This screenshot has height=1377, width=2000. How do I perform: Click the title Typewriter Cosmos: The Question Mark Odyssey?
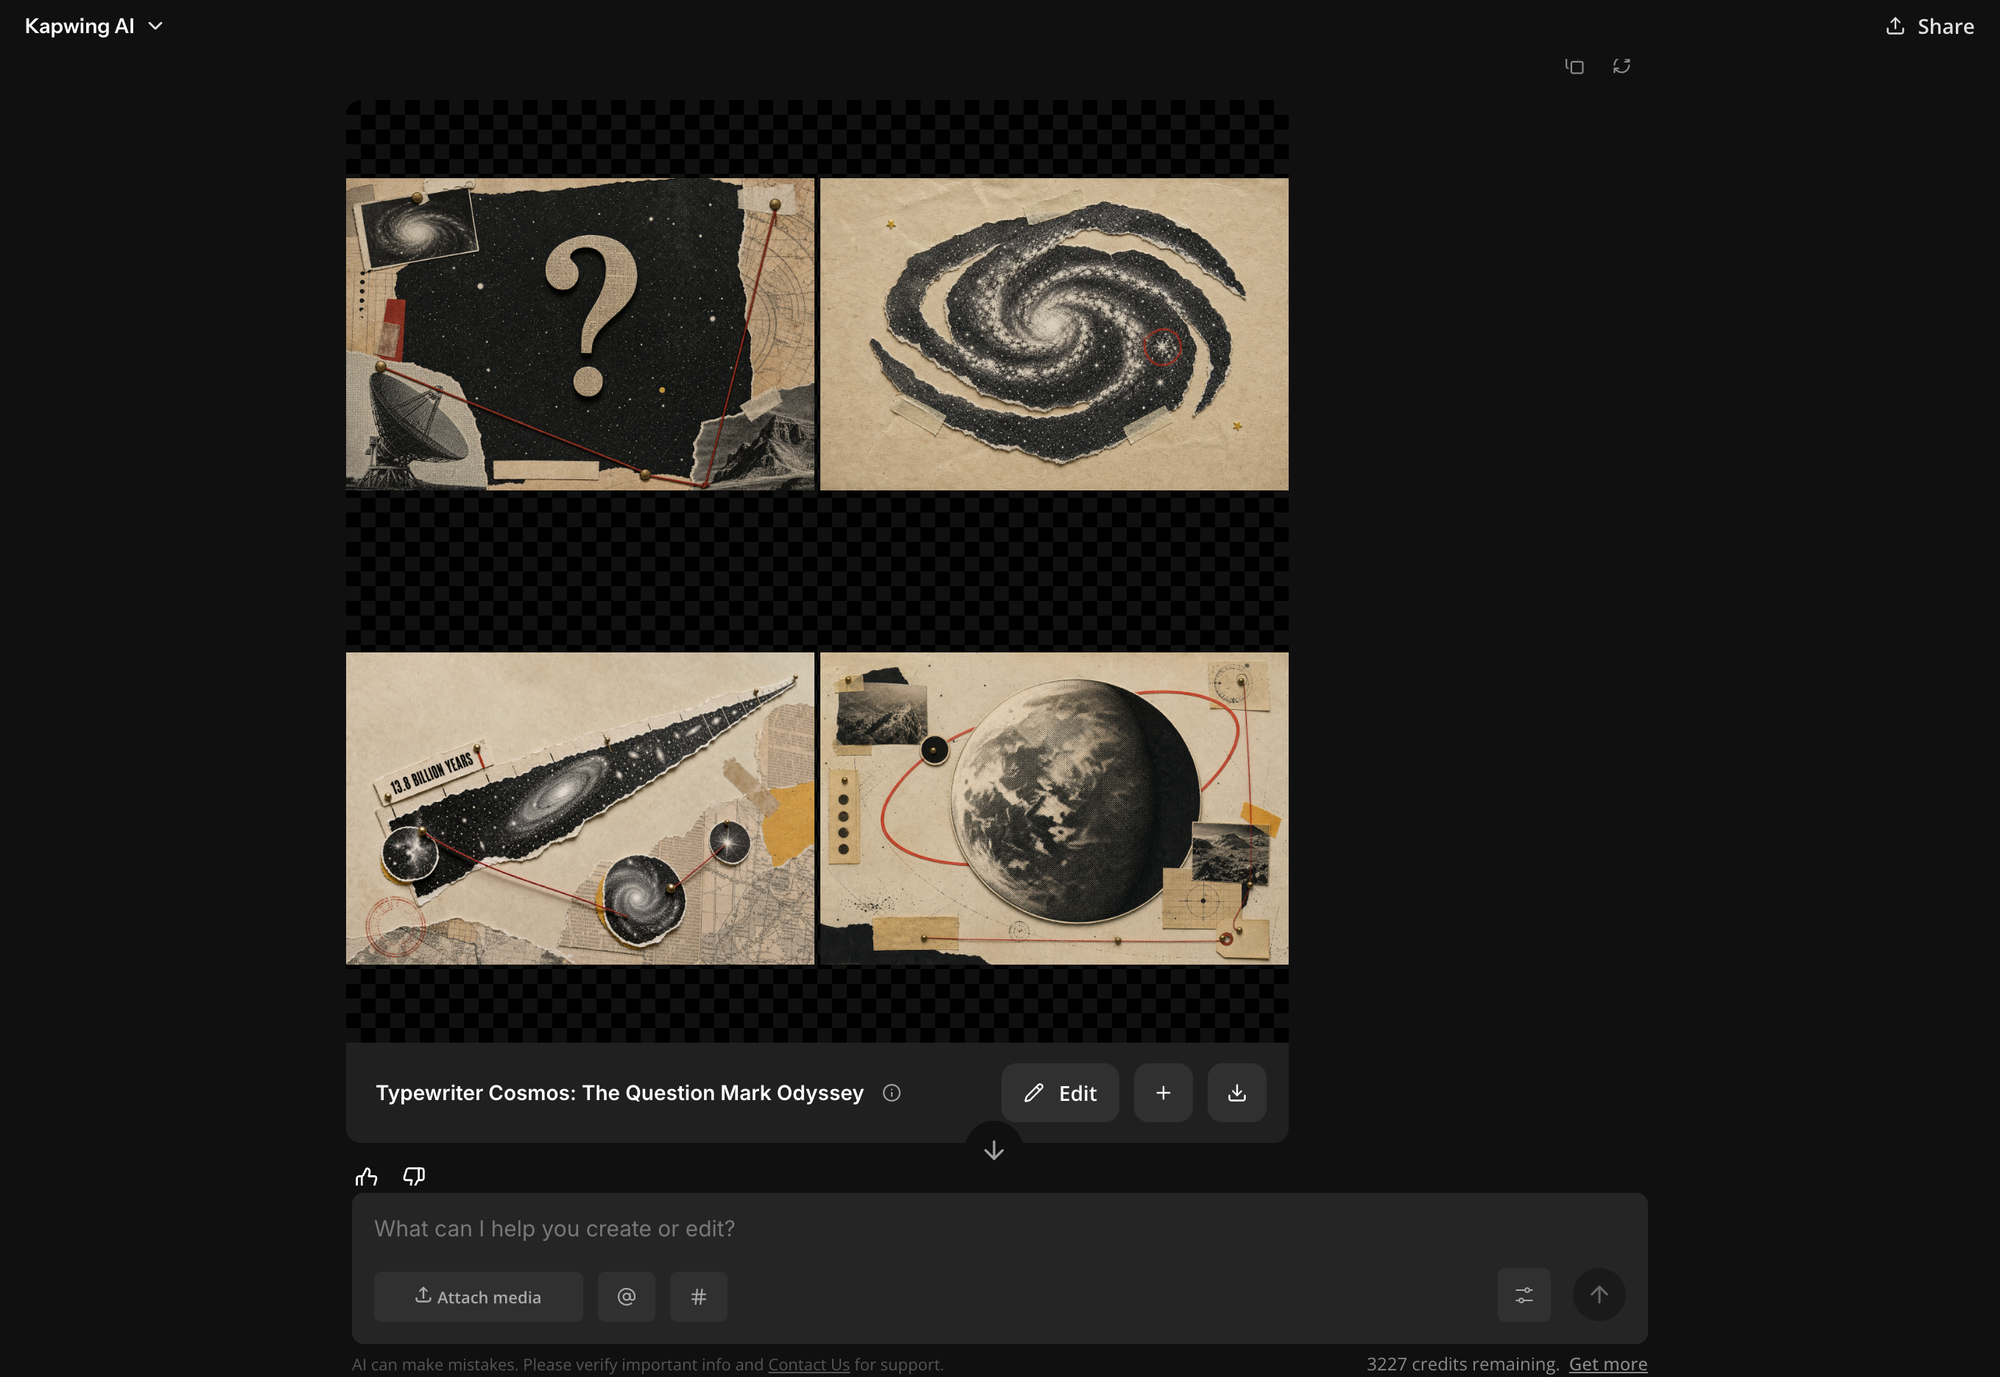pyautogui.click(x=620, y=1093)
